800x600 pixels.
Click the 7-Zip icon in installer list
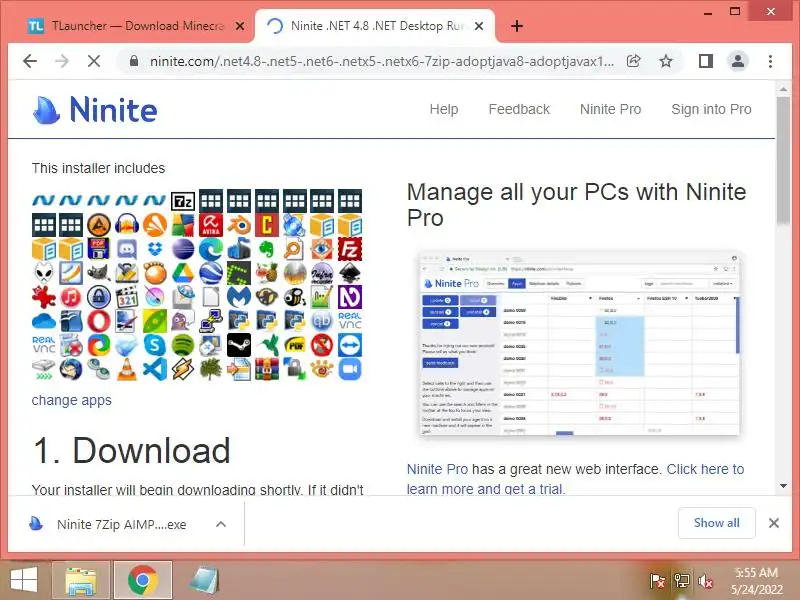coord(183,201)
